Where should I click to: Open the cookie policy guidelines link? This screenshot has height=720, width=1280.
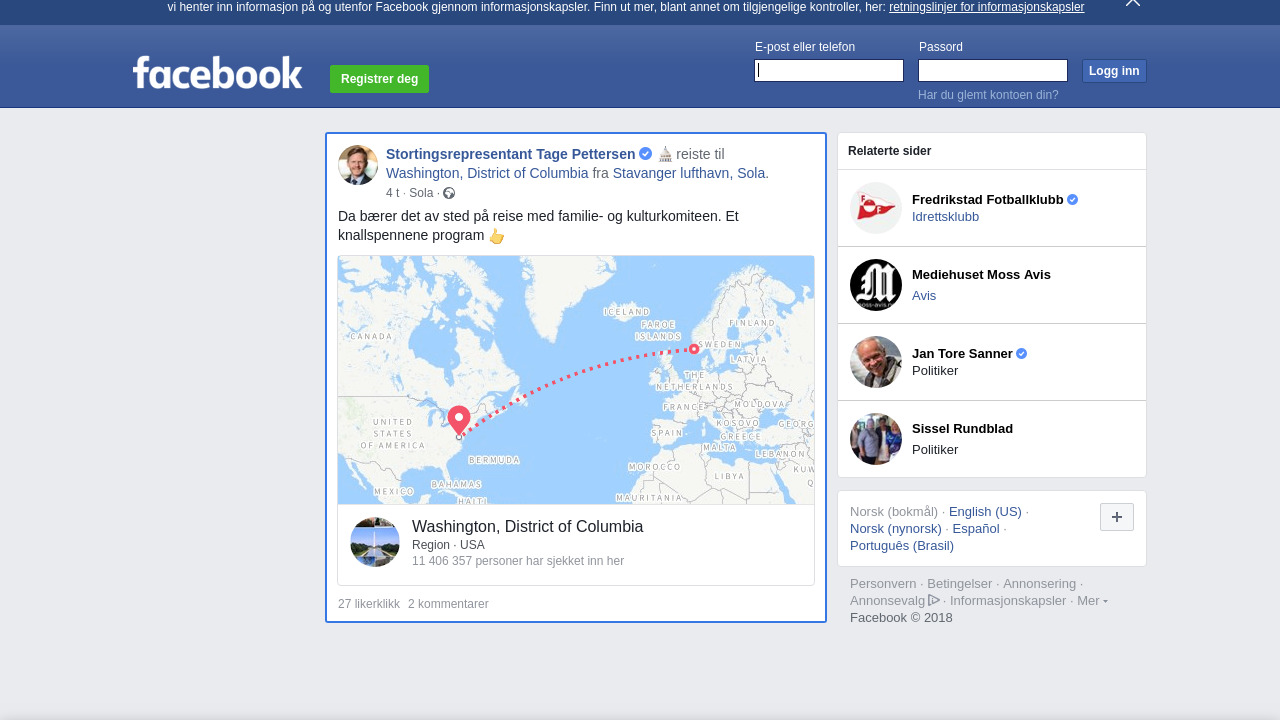(x=986, y=7)
